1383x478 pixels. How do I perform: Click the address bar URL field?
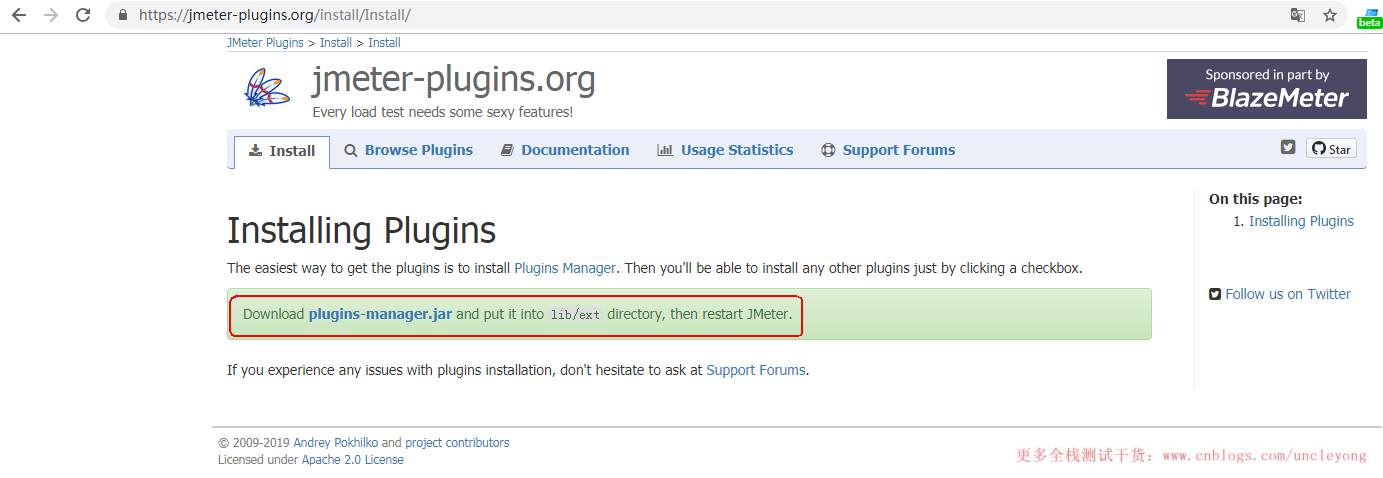click(700, 15)
